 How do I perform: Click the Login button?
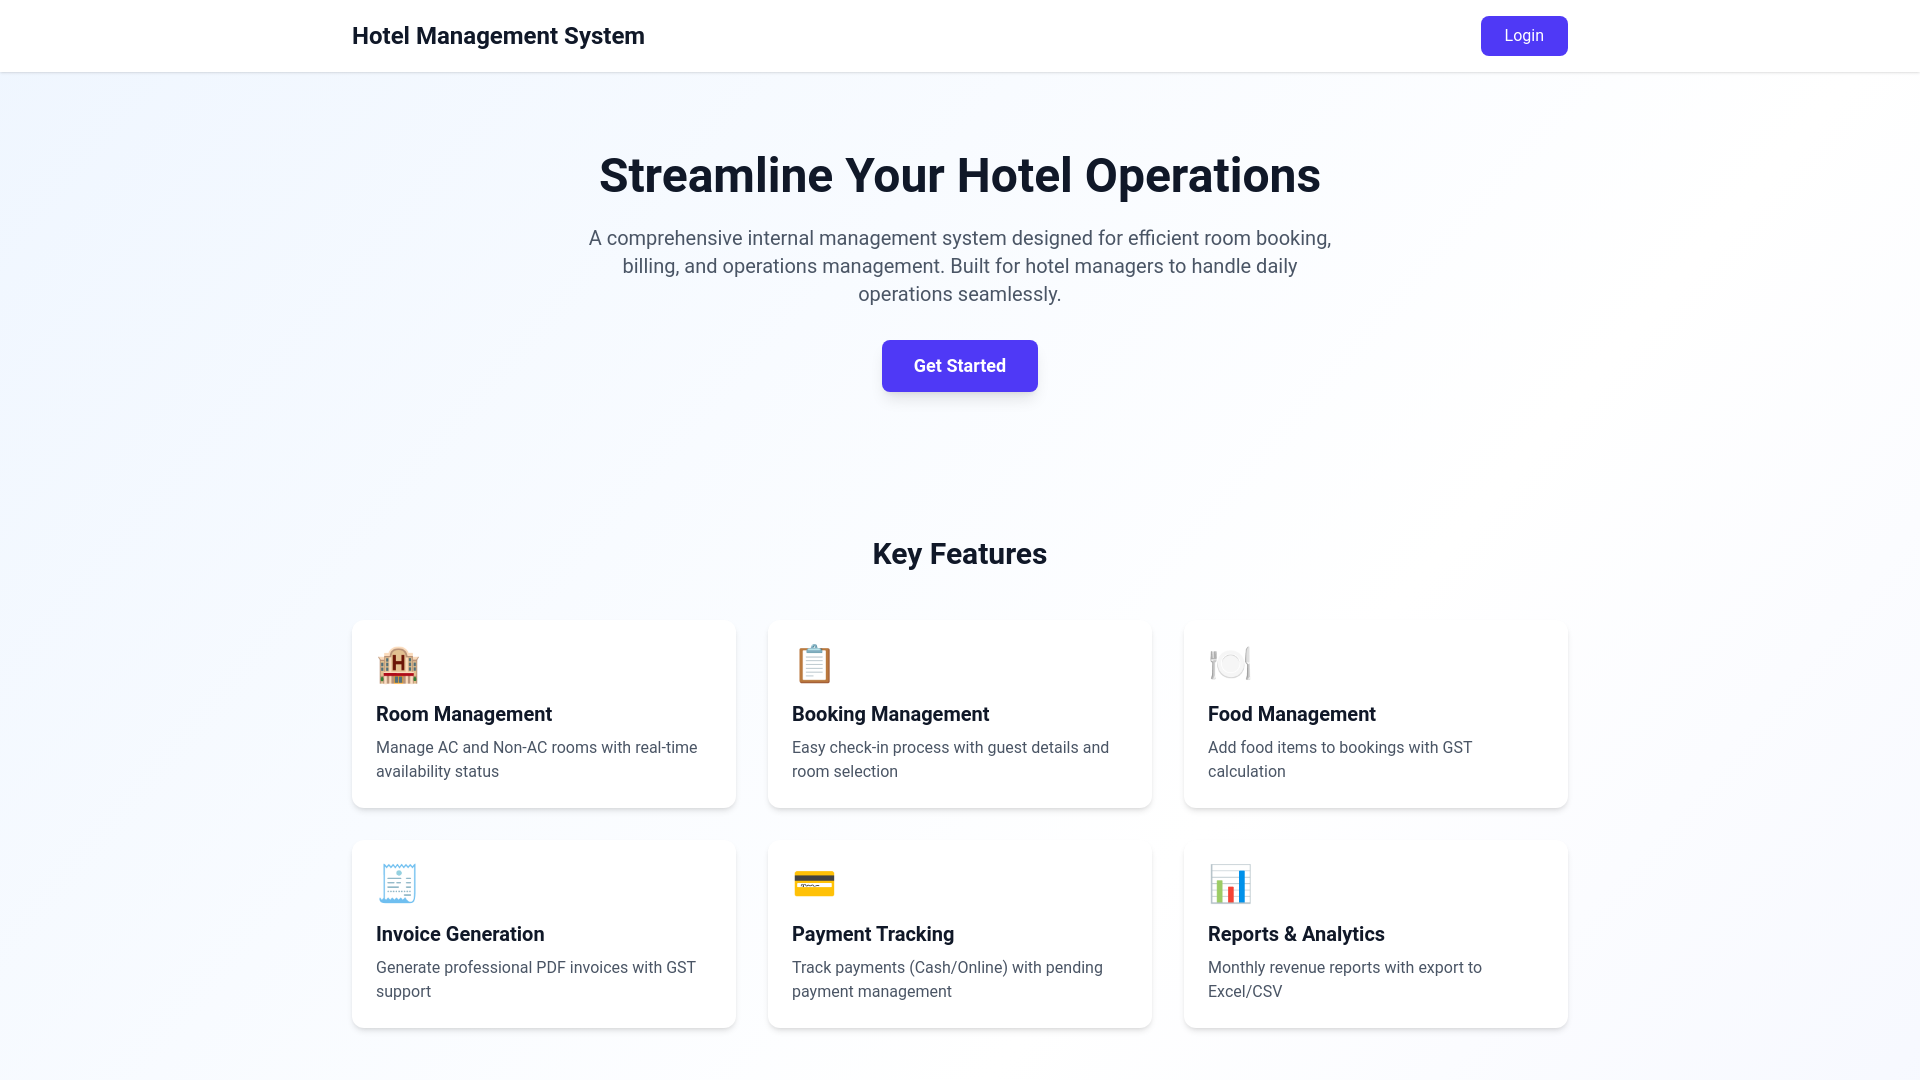[1524, 36]
